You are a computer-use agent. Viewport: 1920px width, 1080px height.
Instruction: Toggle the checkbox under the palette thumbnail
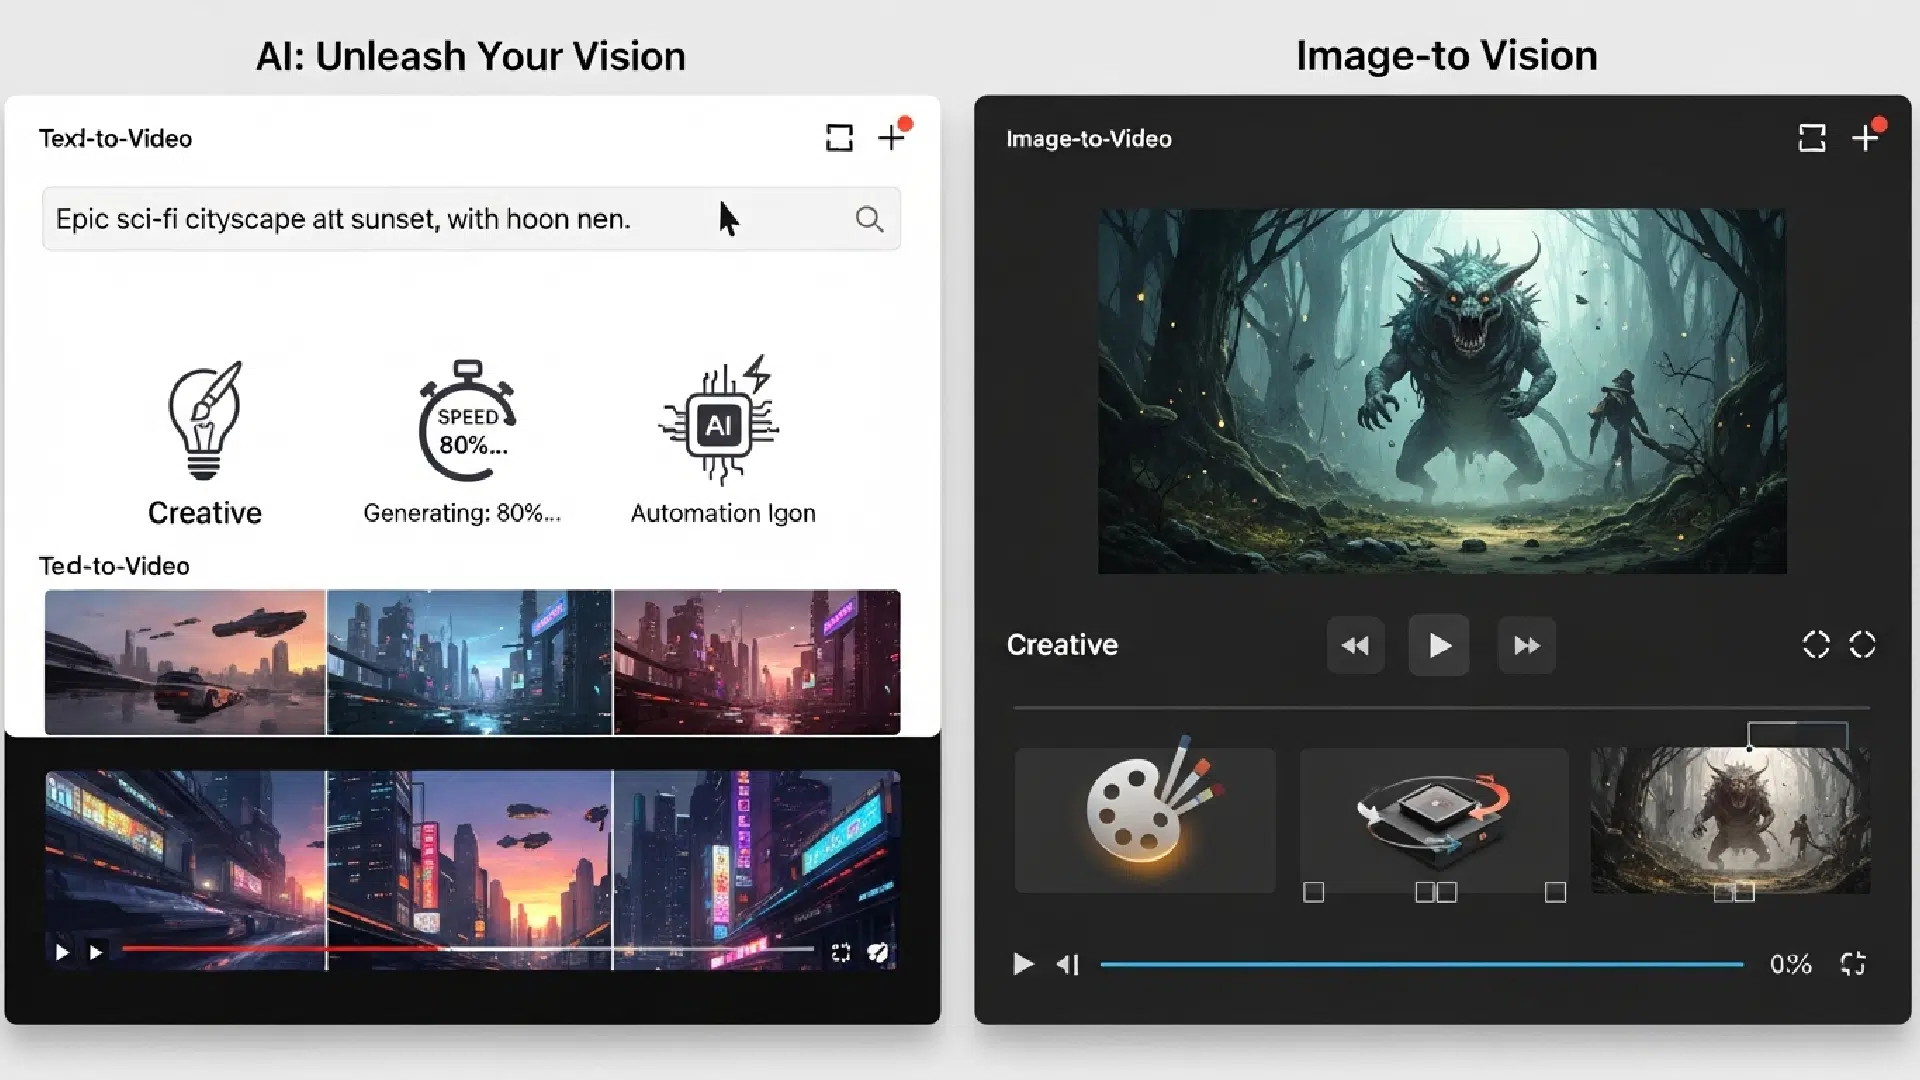coord(1315,892)
